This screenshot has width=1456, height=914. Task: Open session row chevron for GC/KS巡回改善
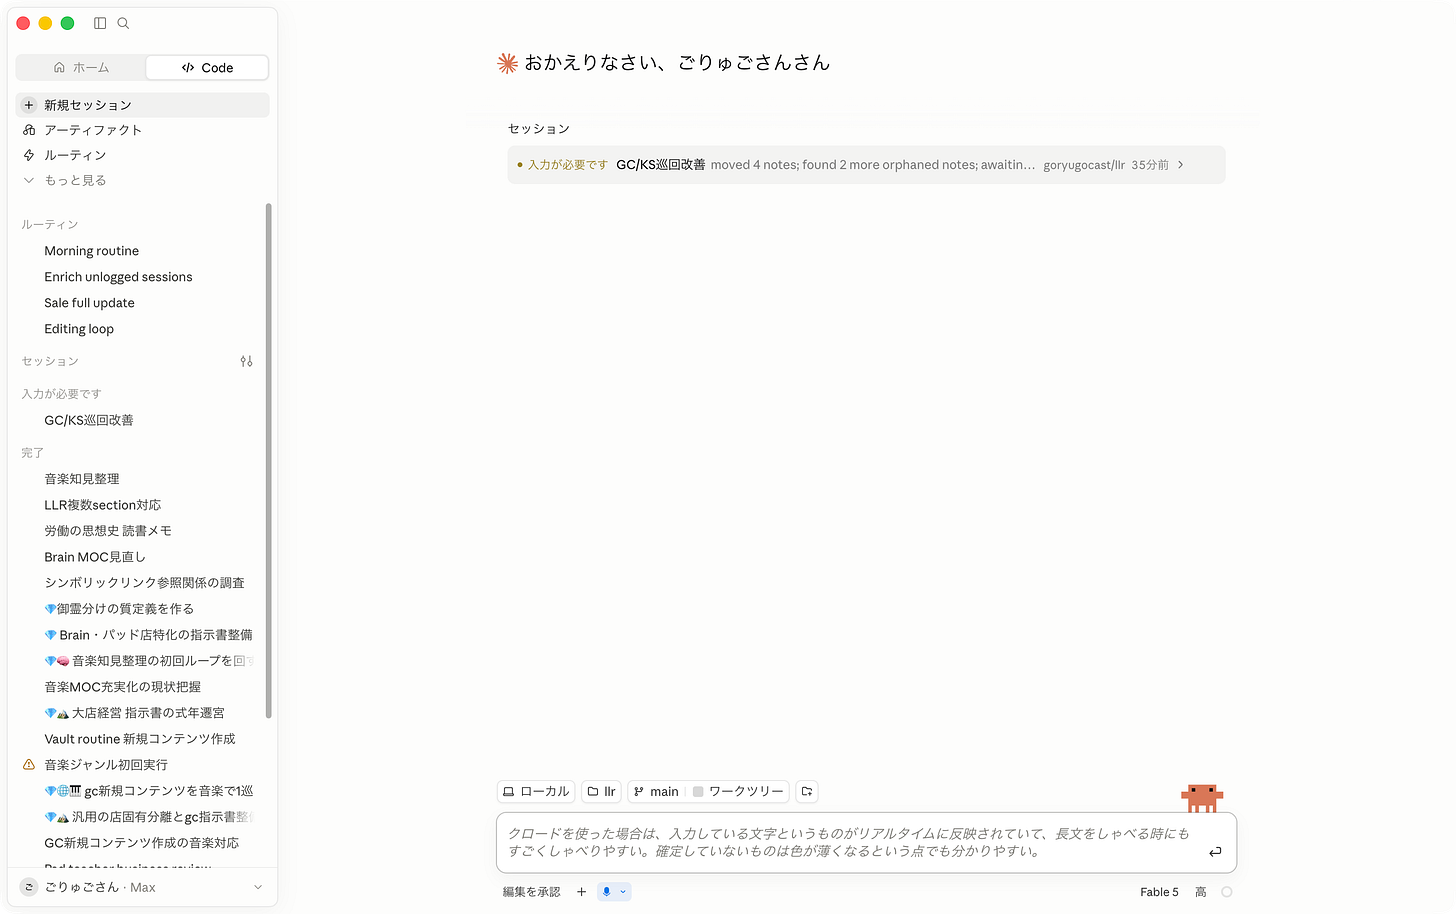tap(1181, 165)
